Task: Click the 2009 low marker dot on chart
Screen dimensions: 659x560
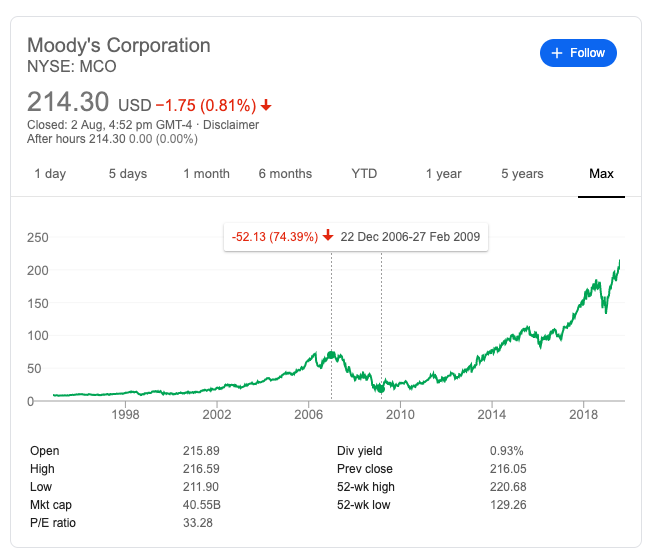Action: click(x=381, y=388)
